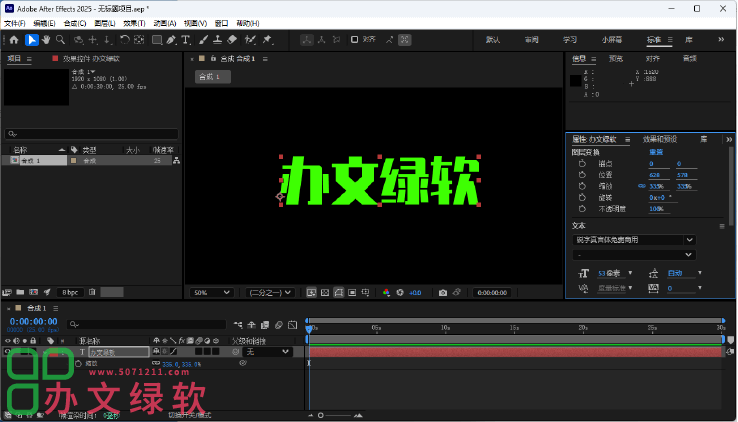
Task: Click the 重置 reset link in properties
Action: coord(656,152)
